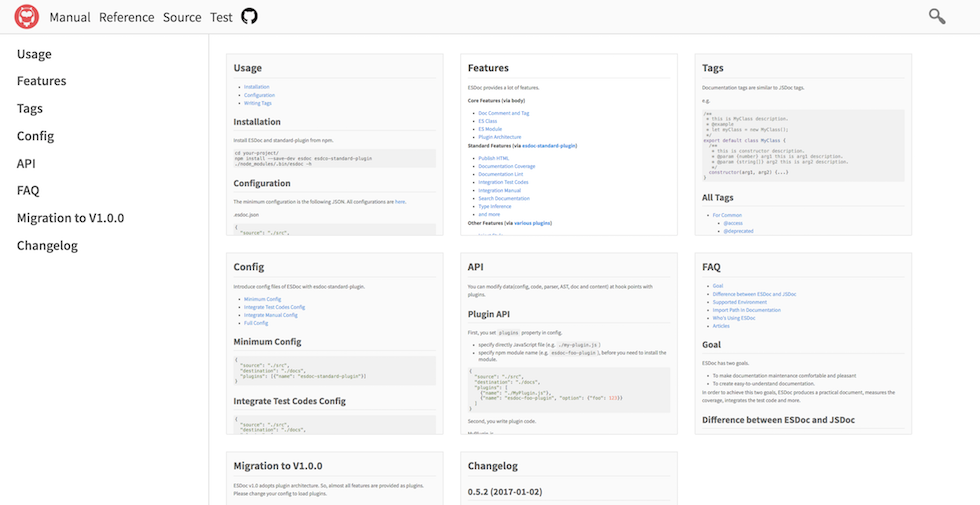Click the 'here' link about all configurations
This screenshot has width=980, height=505.
pyautogui.click(x=400, y=202)
